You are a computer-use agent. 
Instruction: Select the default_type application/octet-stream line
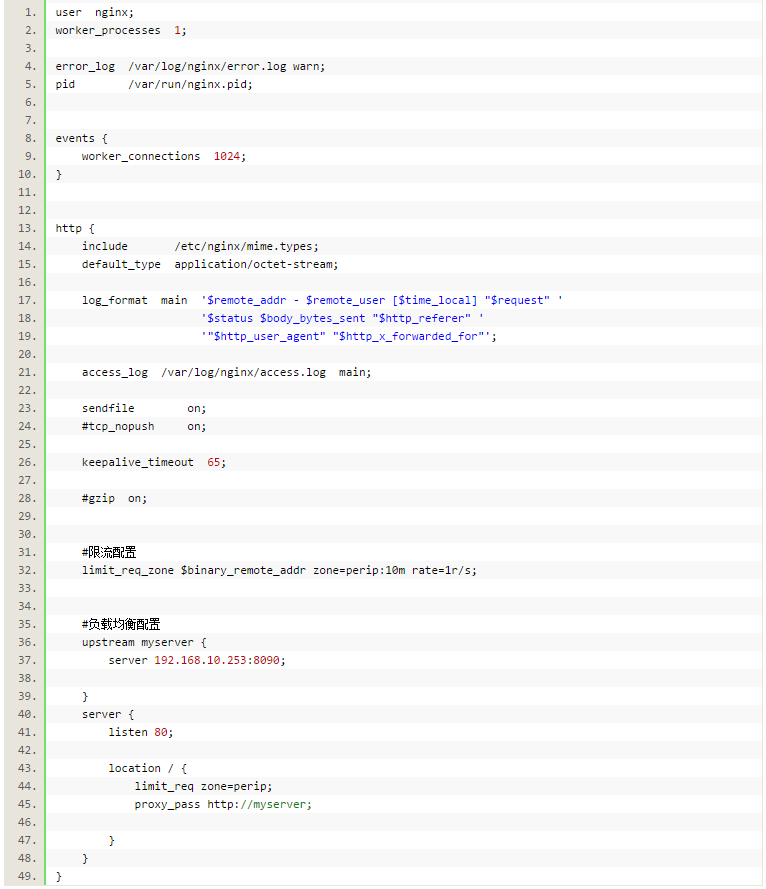(210, 265)
